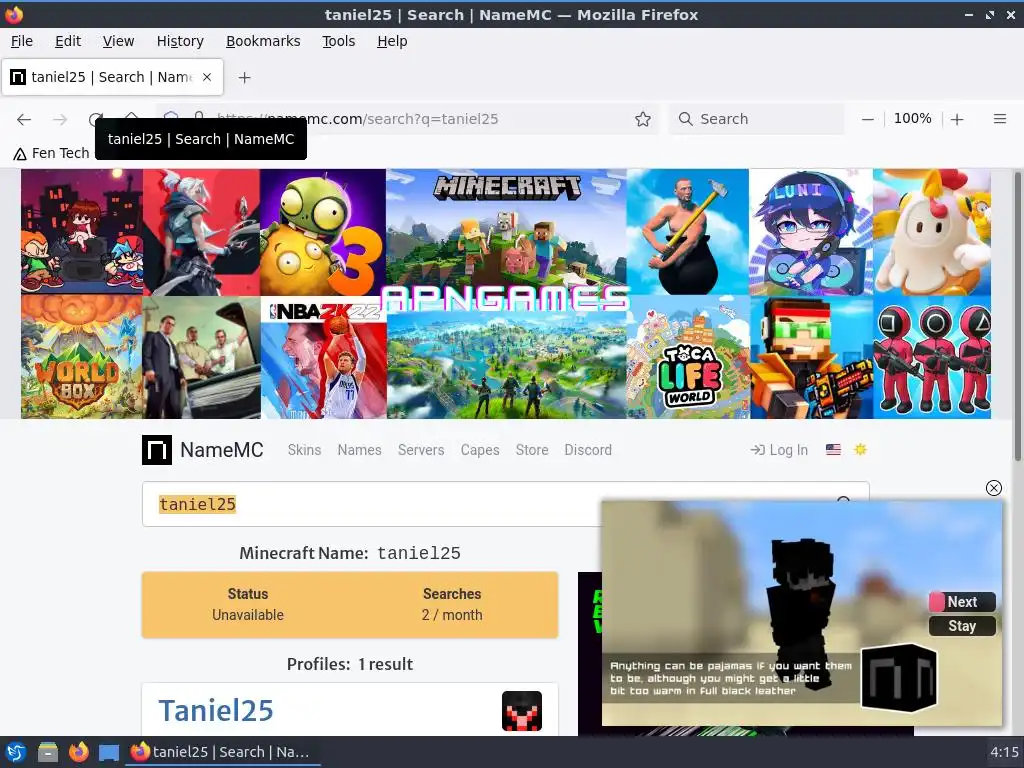The width and height of the screenshot is (1024, 768).
Task: Bookmark page with the star icon
Action: [643, 119]
